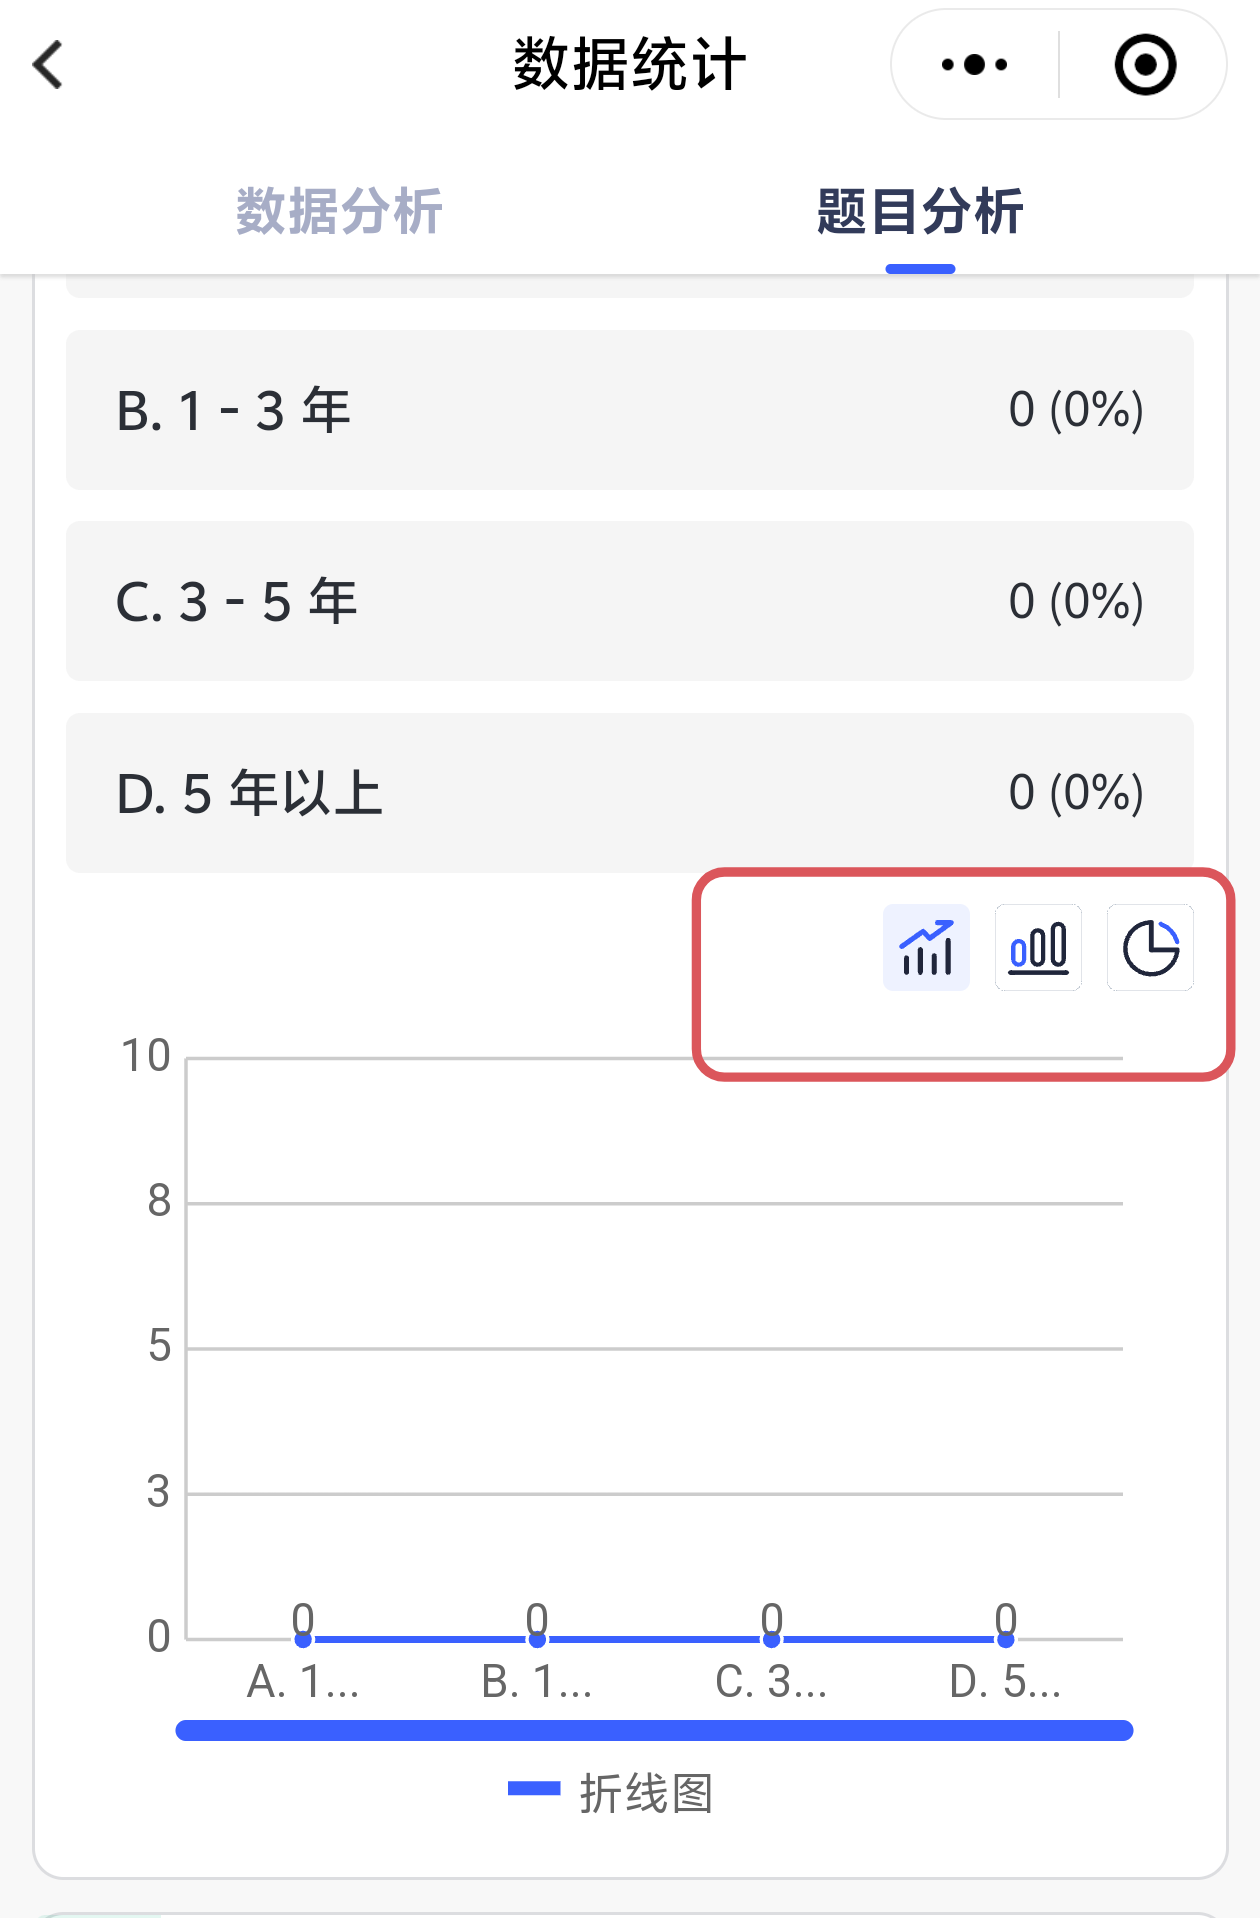Switch to line chart view
This screenshot has width=1260, height=1918.
click(x=926, y=948)
